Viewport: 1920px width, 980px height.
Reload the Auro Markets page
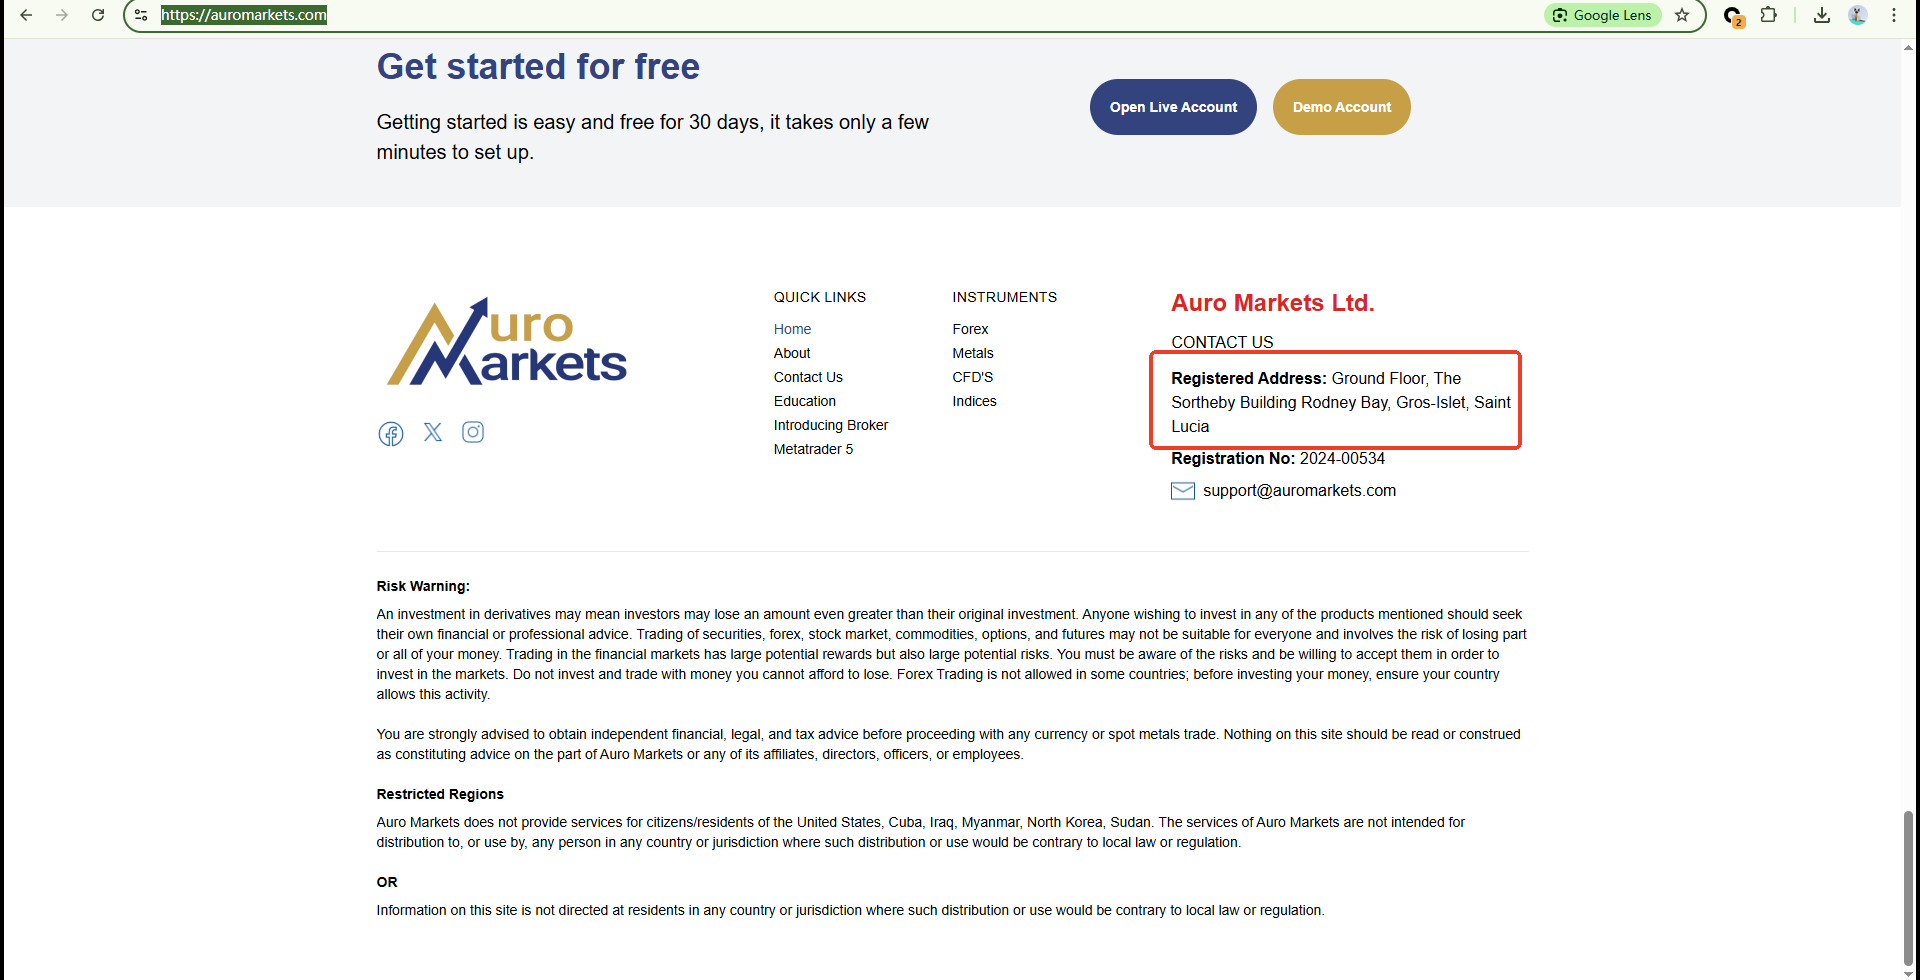[98, 15]
